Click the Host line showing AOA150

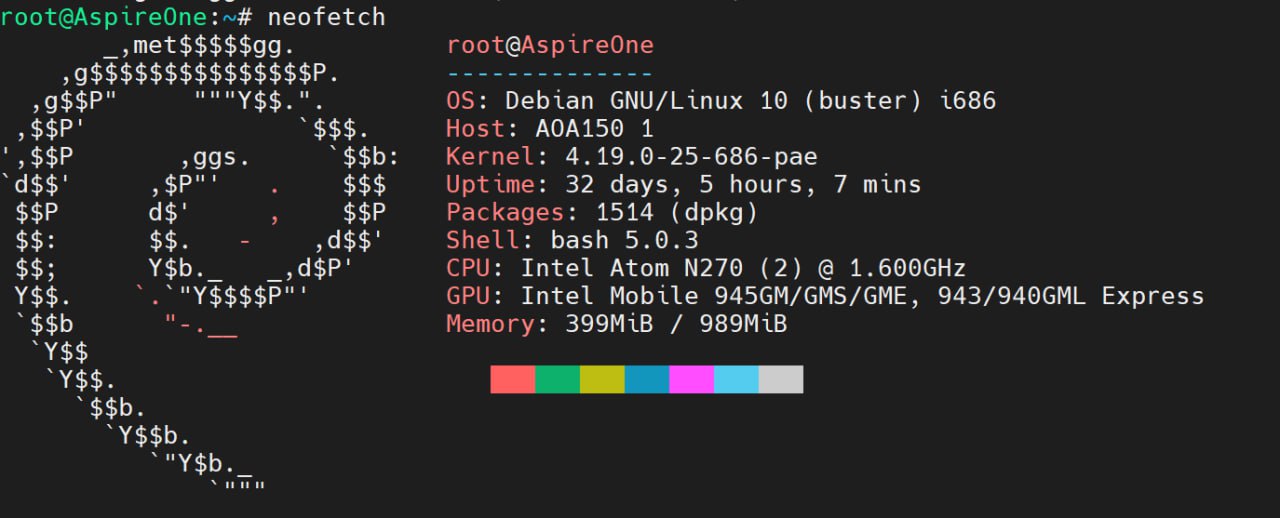click(550, 129)
